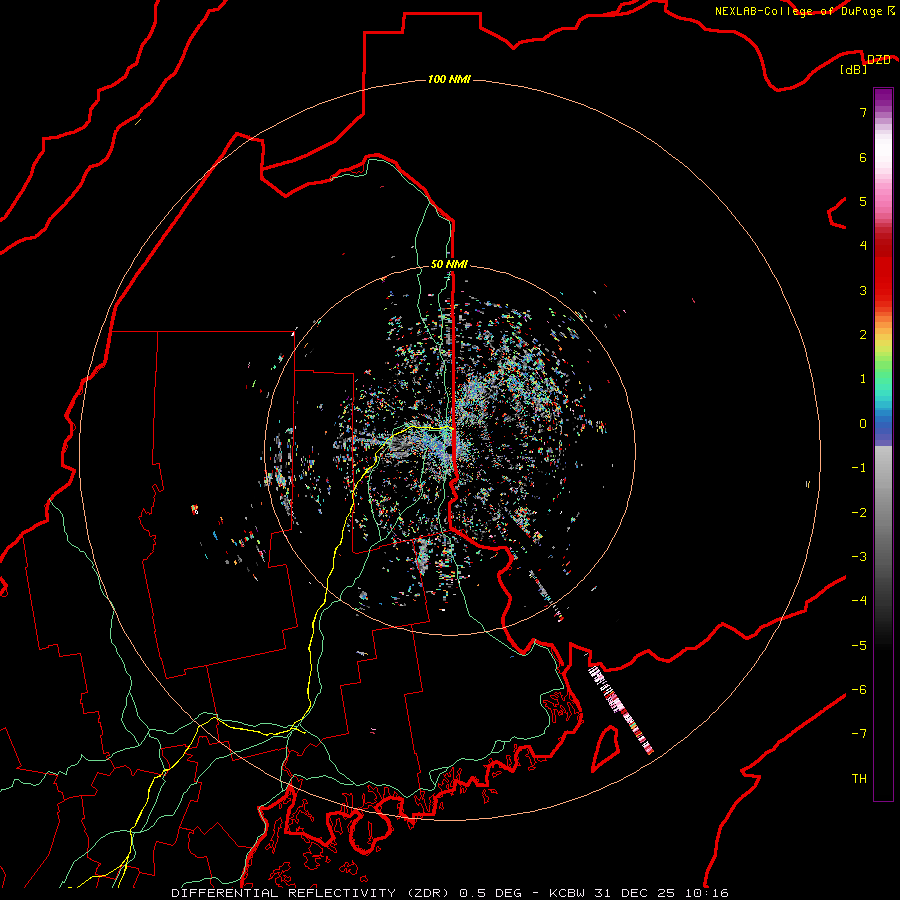Click the "1" value on the color scale

tap(863, 379)
